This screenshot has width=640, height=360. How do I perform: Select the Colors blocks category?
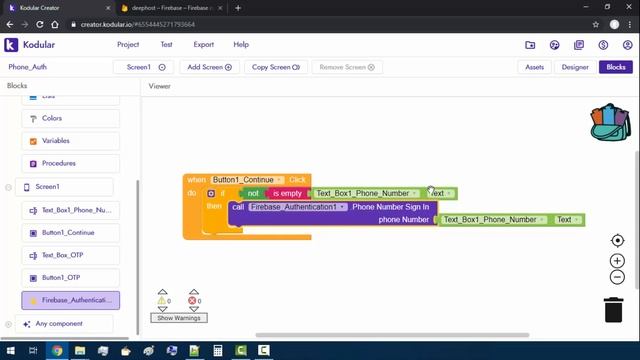point(71,118)
